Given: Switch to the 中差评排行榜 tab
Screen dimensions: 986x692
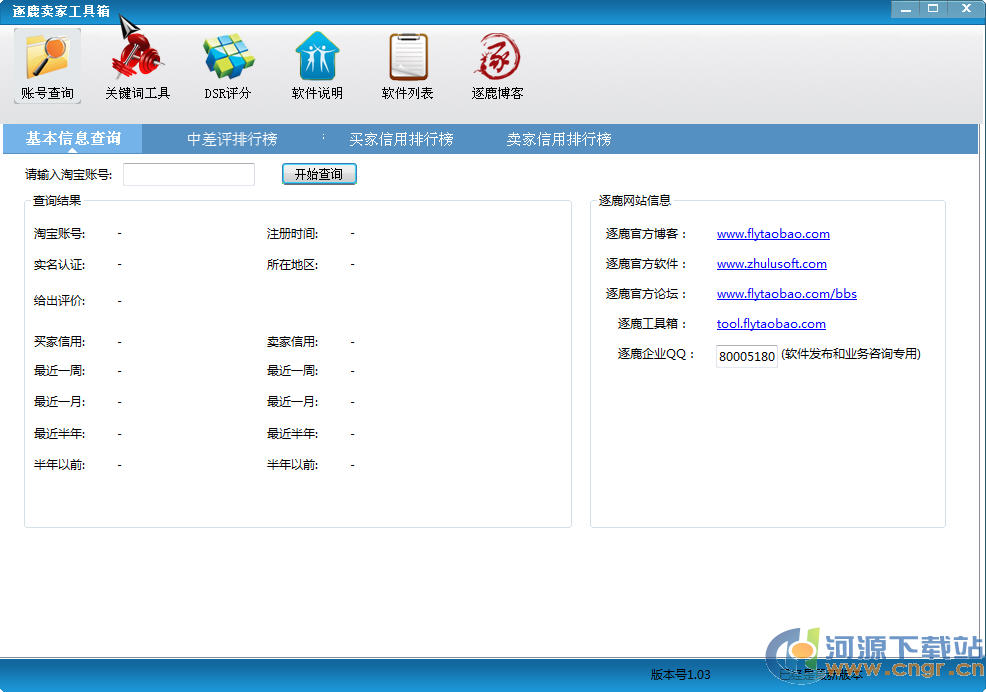Looking at the screenshot, I should point(232,139).
